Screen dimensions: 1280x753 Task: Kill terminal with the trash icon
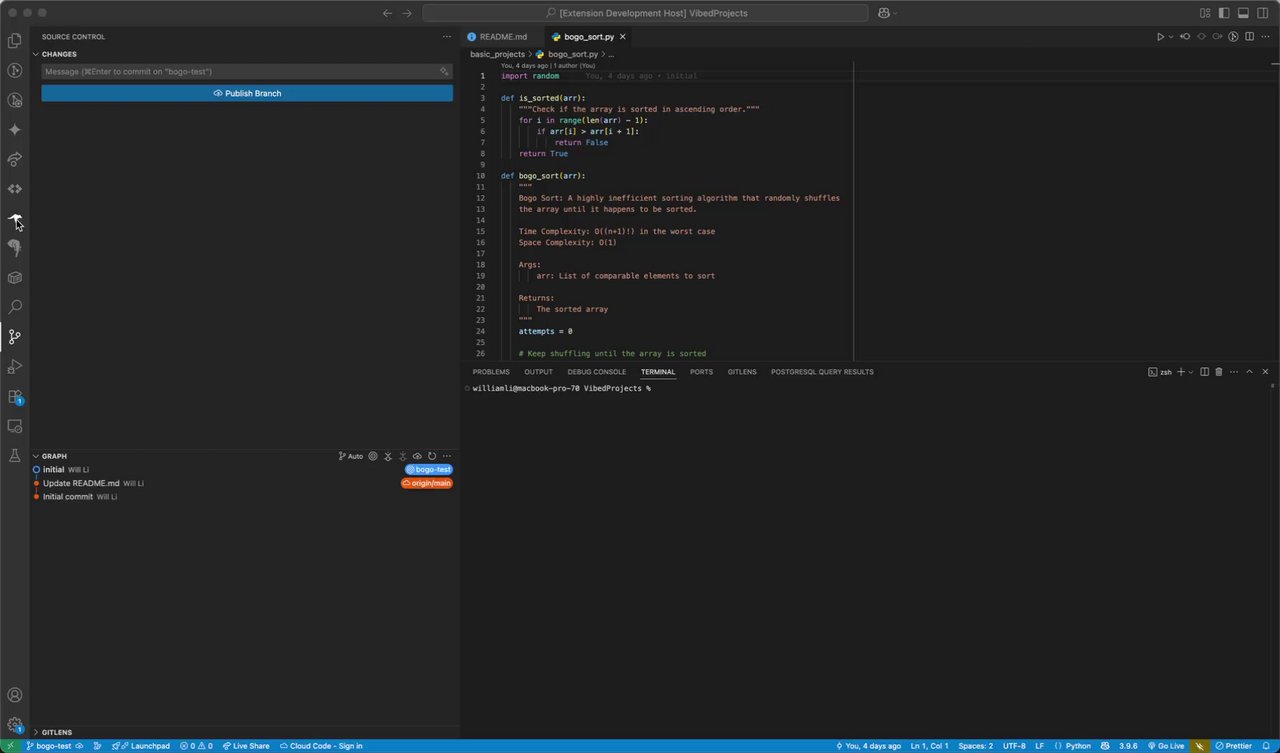coord(1218,372)
